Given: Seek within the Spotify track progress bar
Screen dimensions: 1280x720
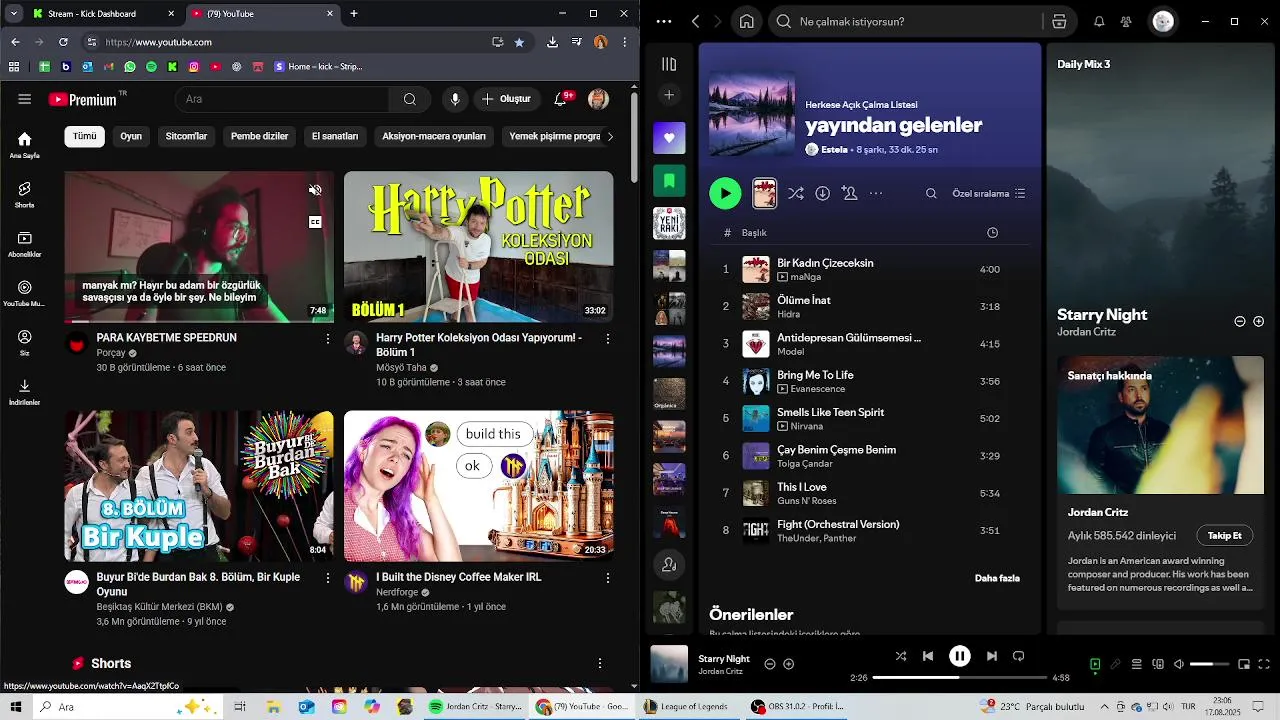Looking at the screenshot, I should [959, 677].
